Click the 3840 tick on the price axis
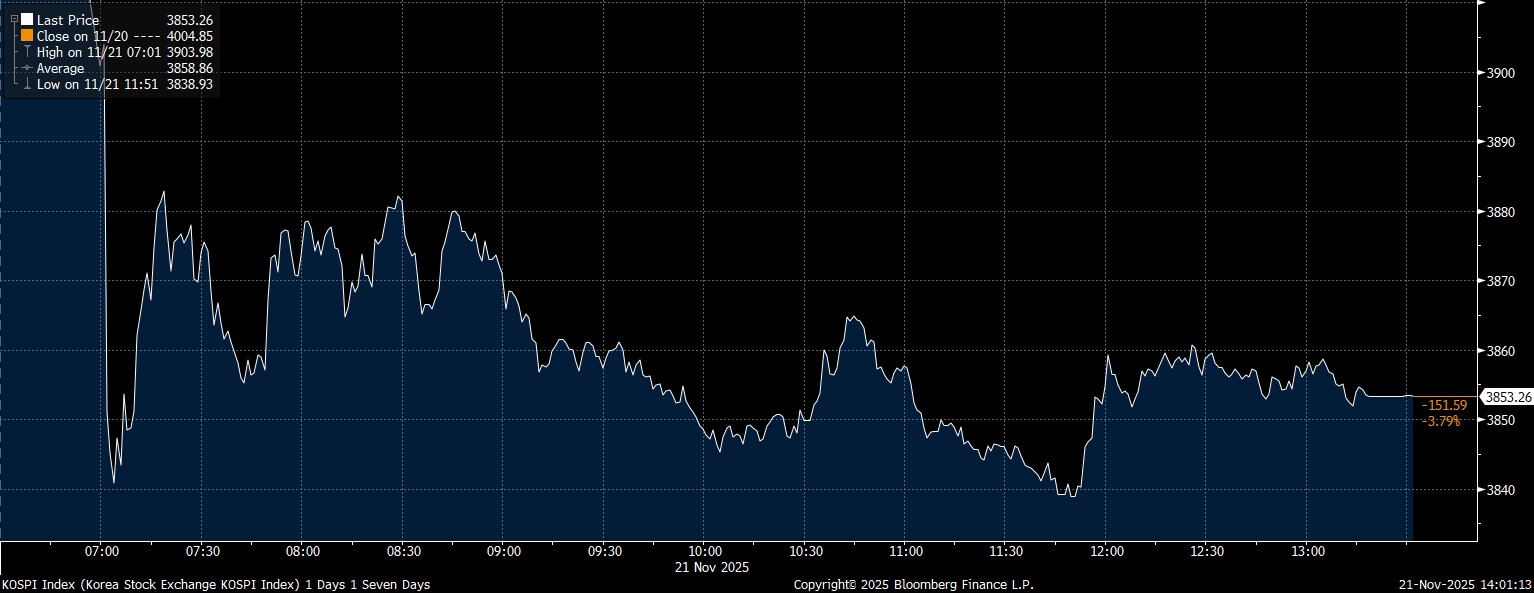This screenshot has height=593, width=1534. tap(1500, 490)
